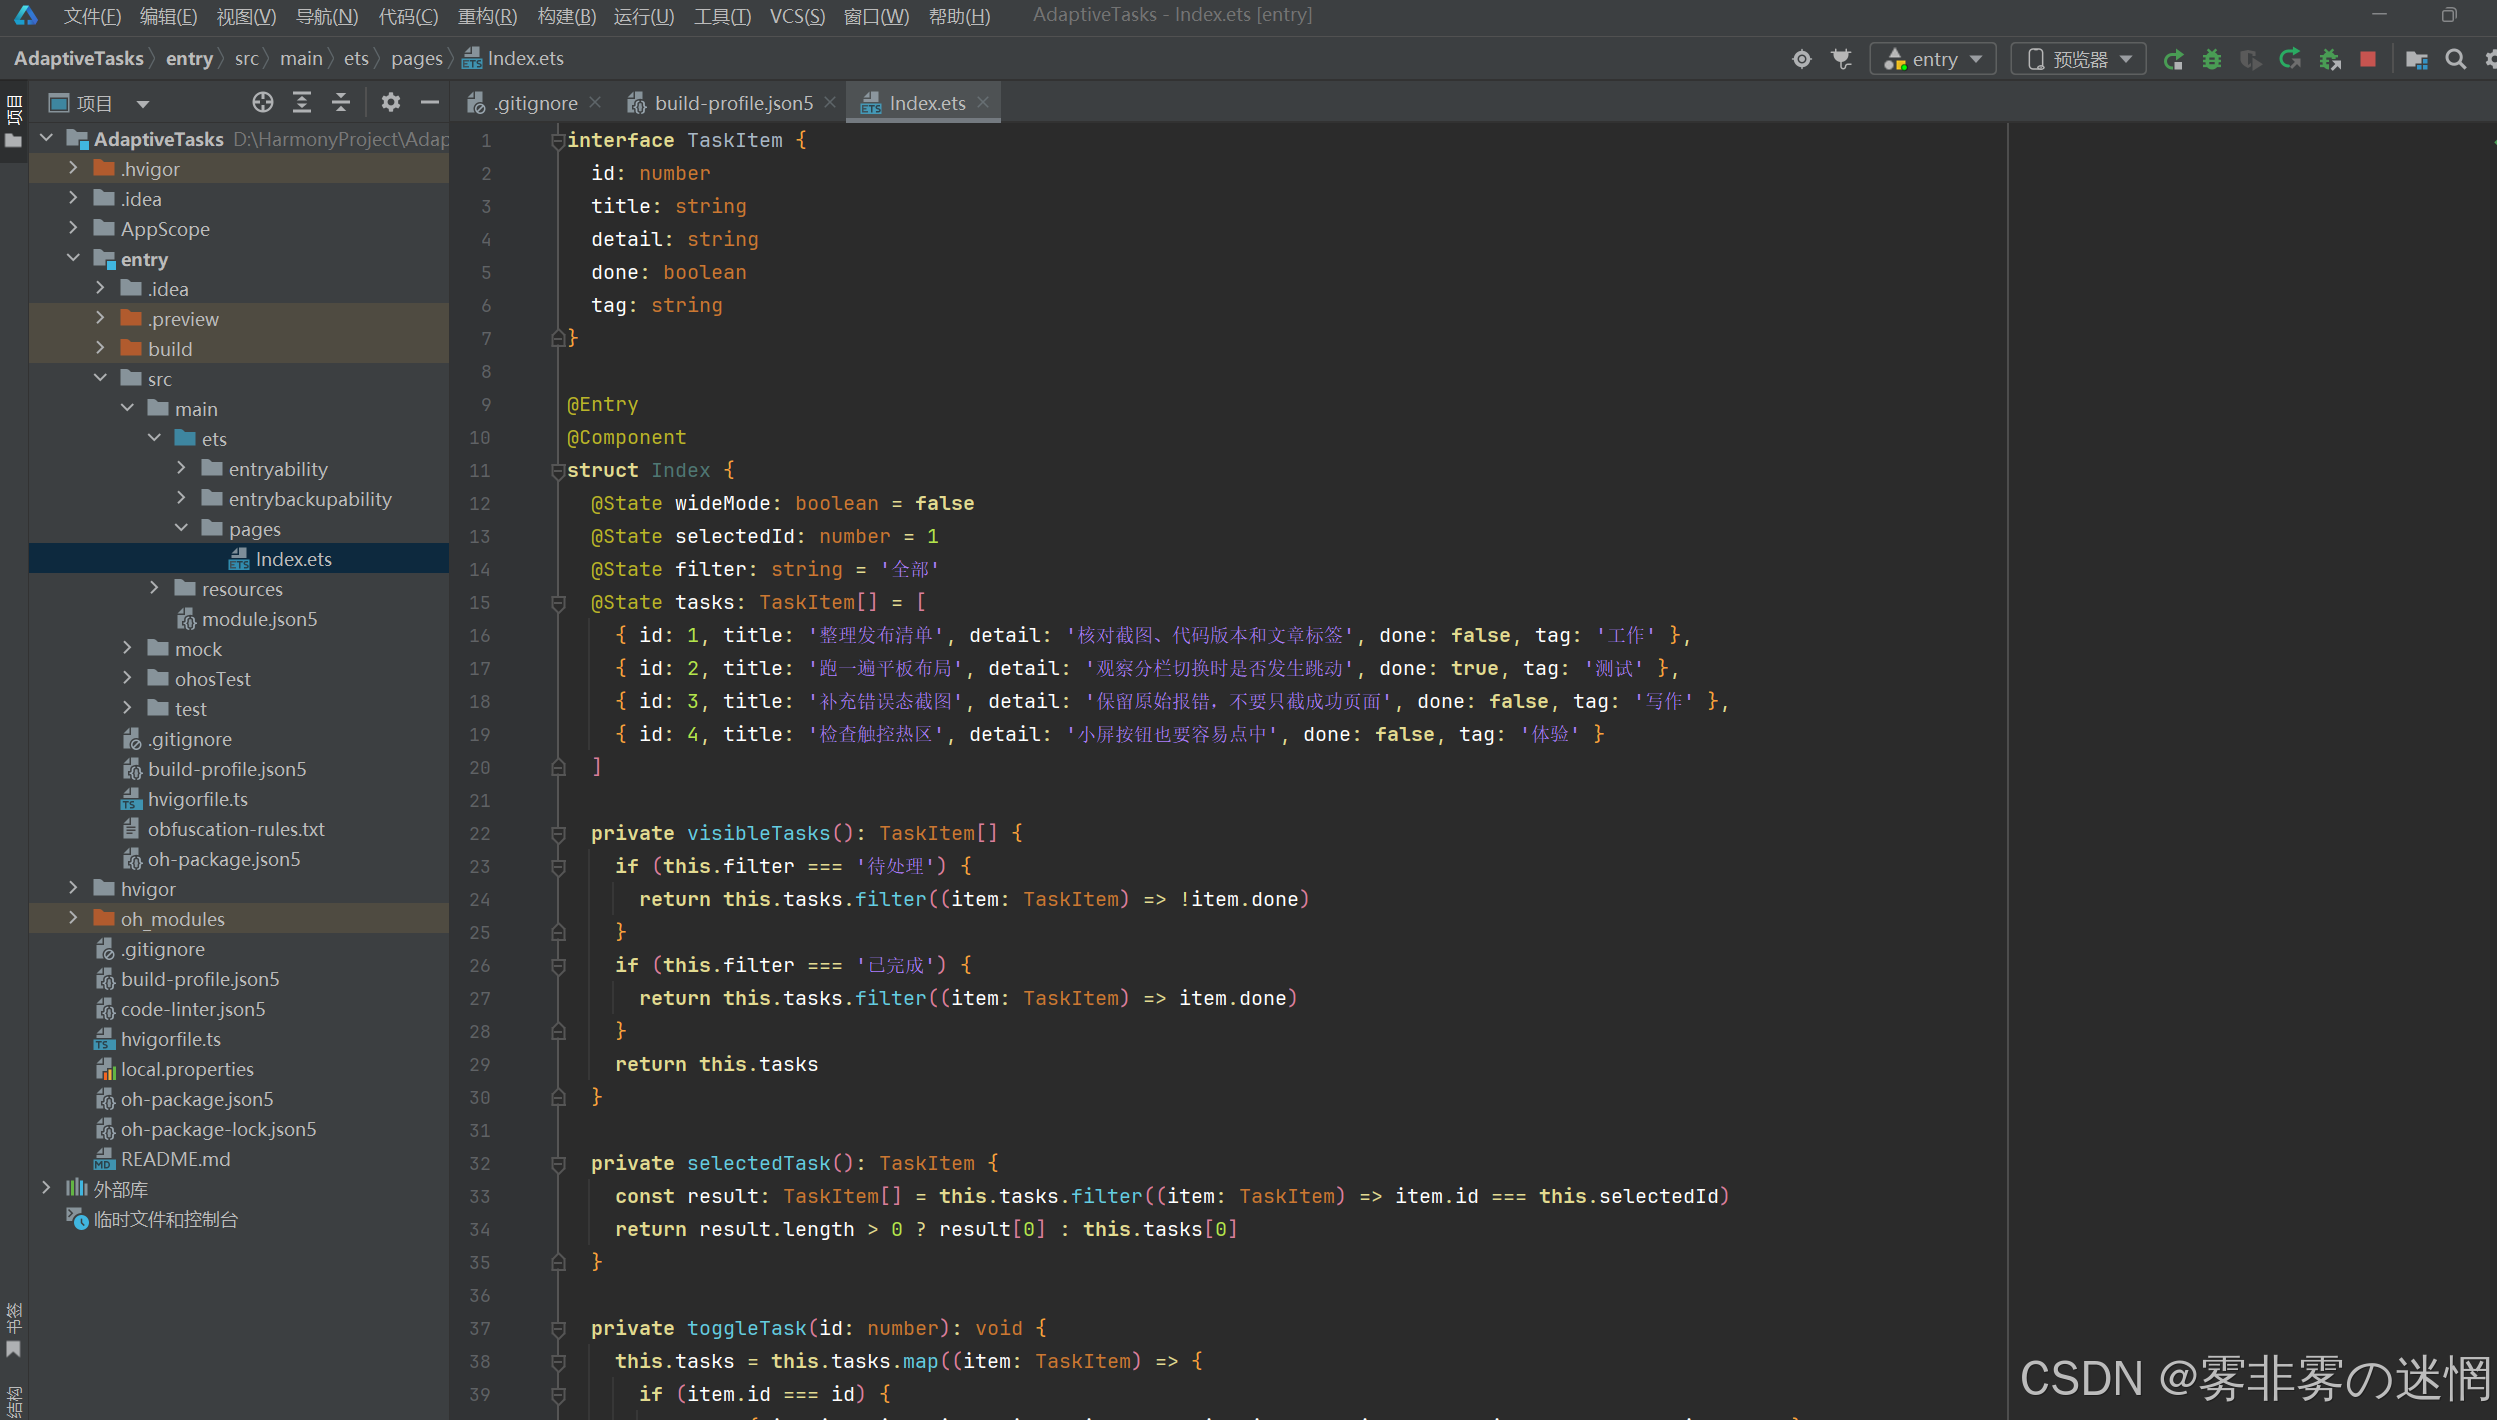Toggle the 书签 bookmarks side button

[14, 1330]
